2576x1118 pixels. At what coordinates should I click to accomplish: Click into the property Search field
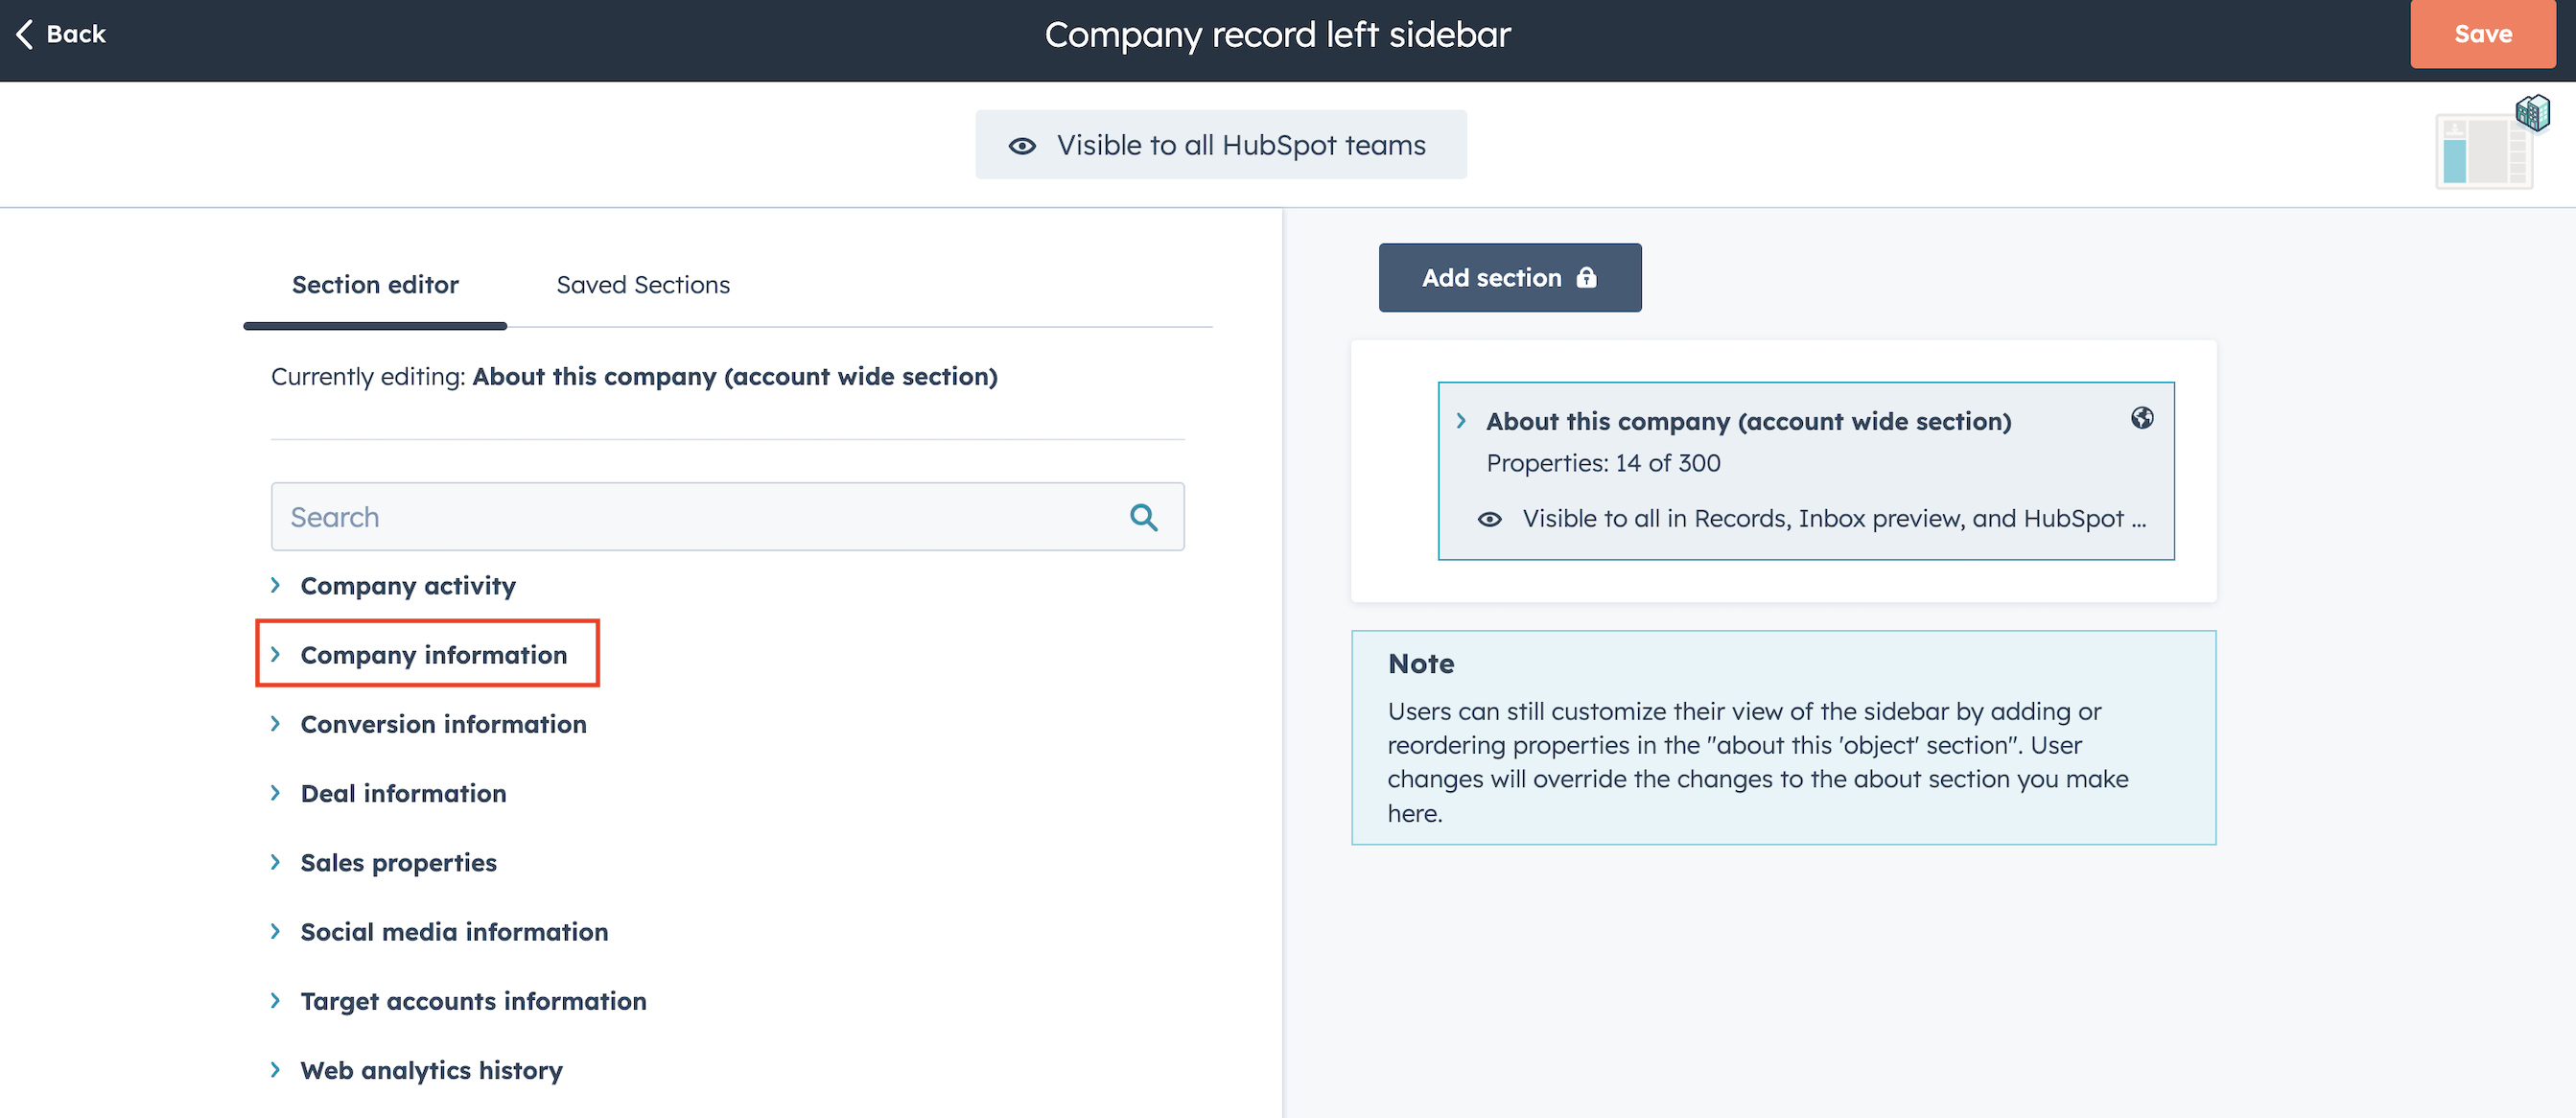point(700,517)
